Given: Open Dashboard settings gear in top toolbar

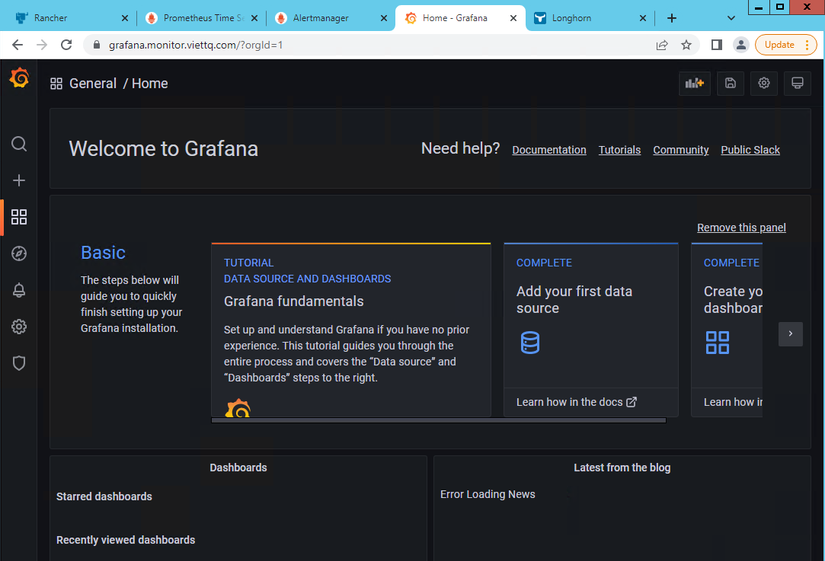Looking at the screenshot, I should pos(764,83).
